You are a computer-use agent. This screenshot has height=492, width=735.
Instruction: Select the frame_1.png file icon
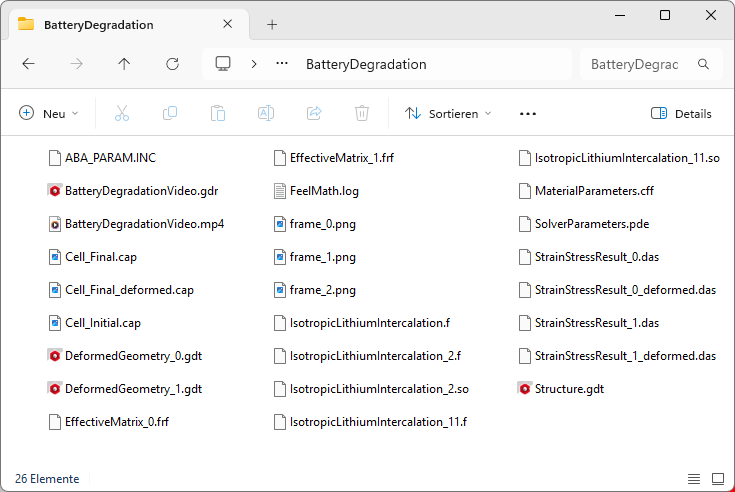coord(280,257)
